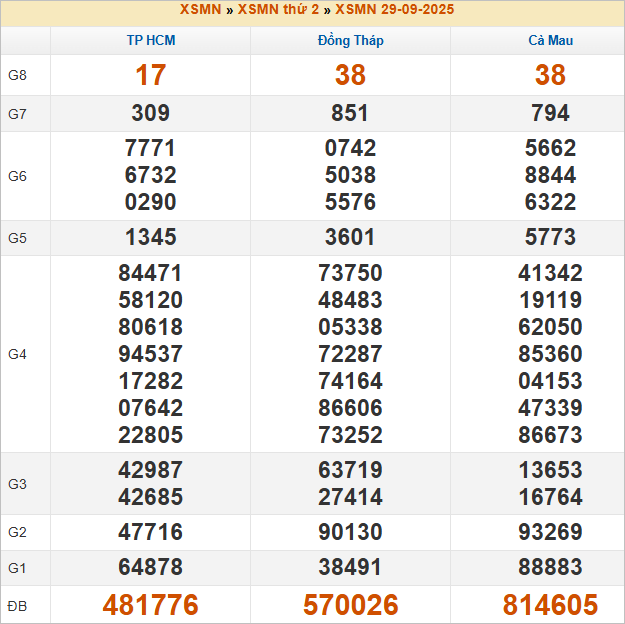Select the Đồng Tháp column header
This screenshot has width=625, height=624.
click(350, 41)
